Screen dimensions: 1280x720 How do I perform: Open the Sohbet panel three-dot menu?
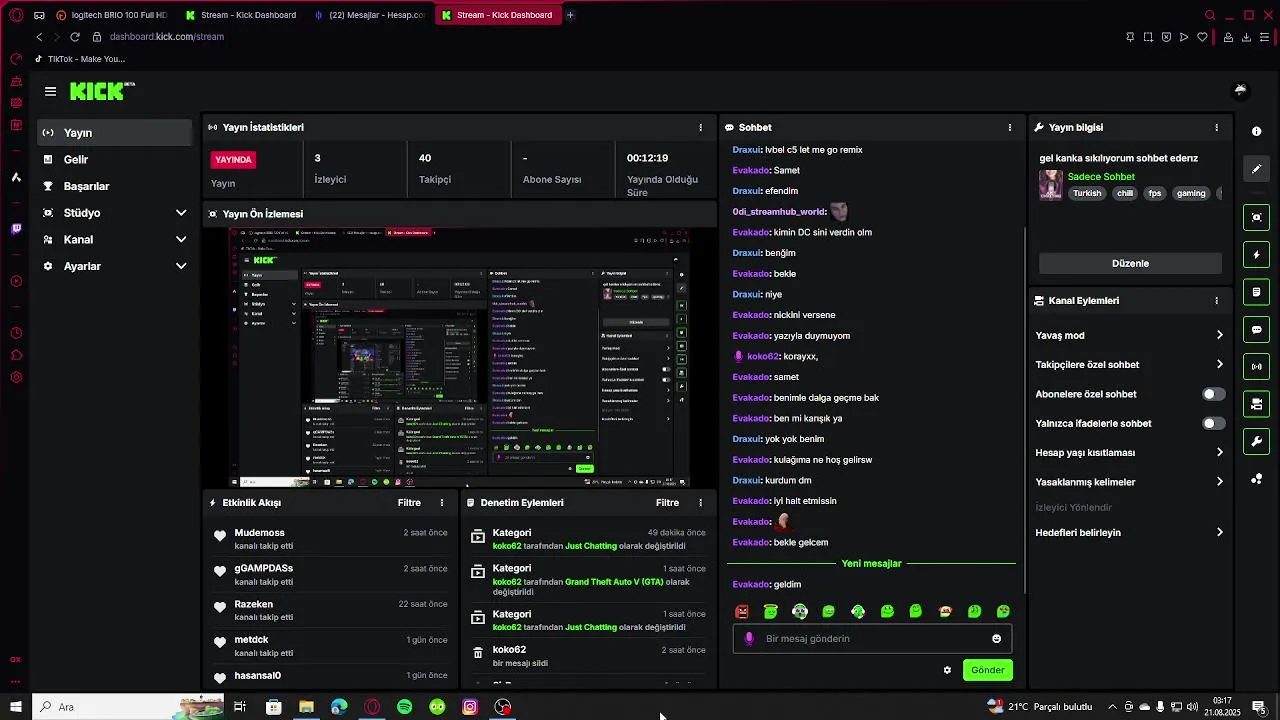point(1009,127)
